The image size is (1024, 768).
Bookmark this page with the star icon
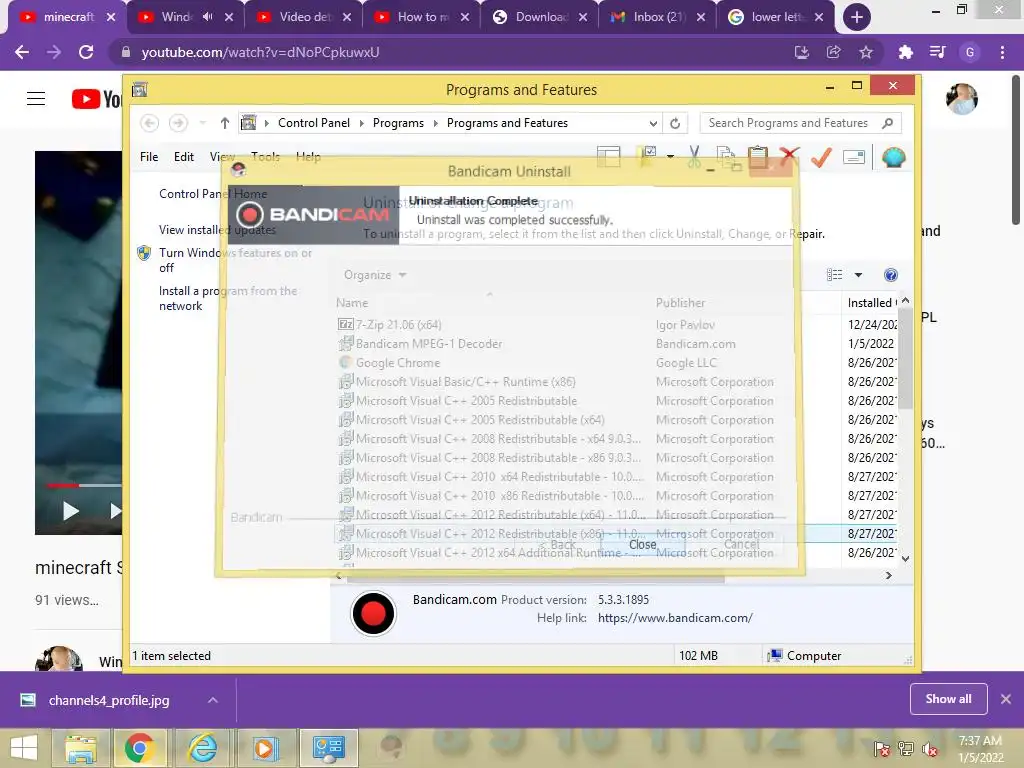tap(866, 52)
